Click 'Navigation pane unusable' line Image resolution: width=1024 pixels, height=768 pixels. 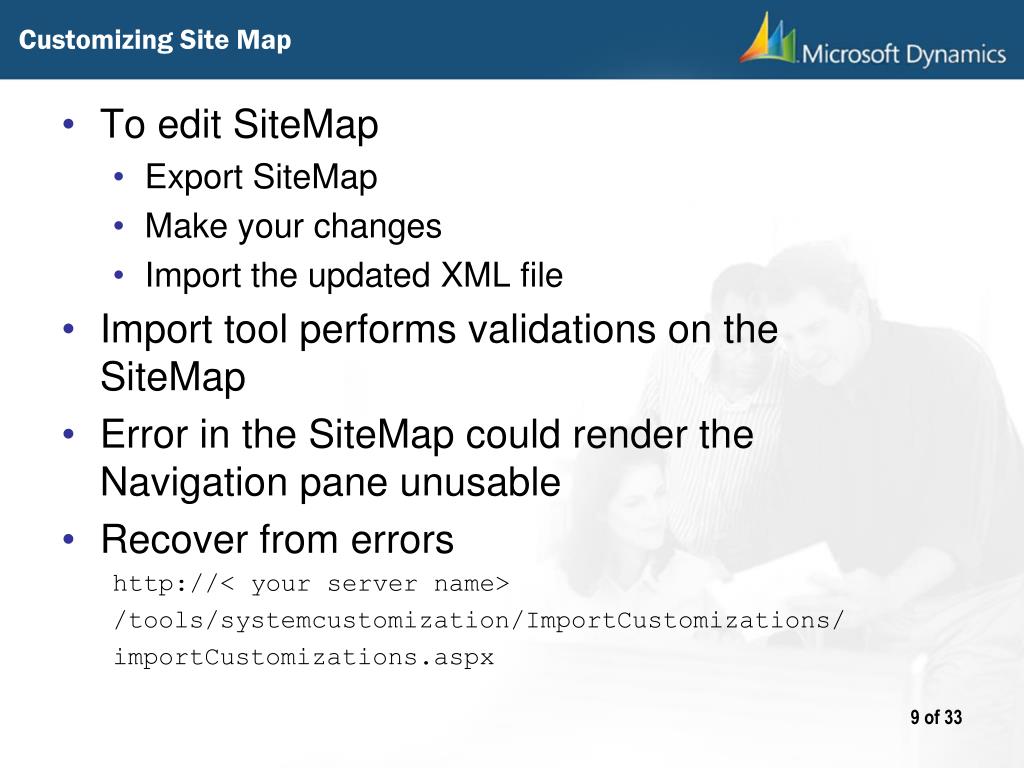pyautogui.click(x=330, y=482)
